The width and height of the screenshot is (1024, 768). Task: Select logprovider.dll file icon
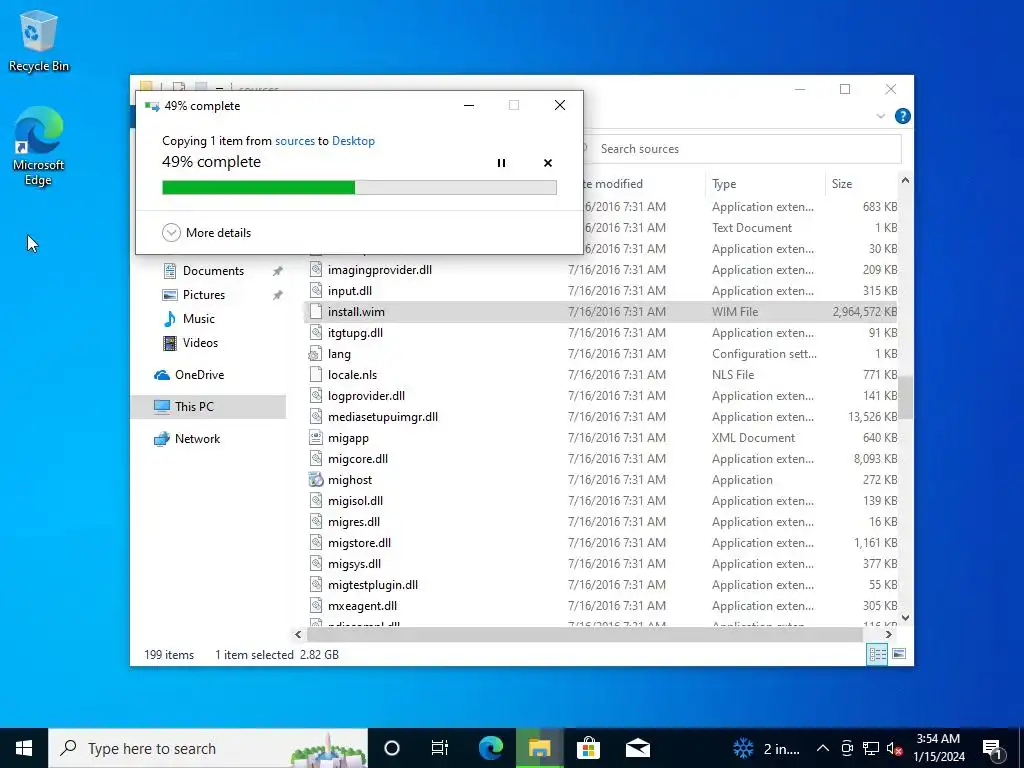click(316, 396)
